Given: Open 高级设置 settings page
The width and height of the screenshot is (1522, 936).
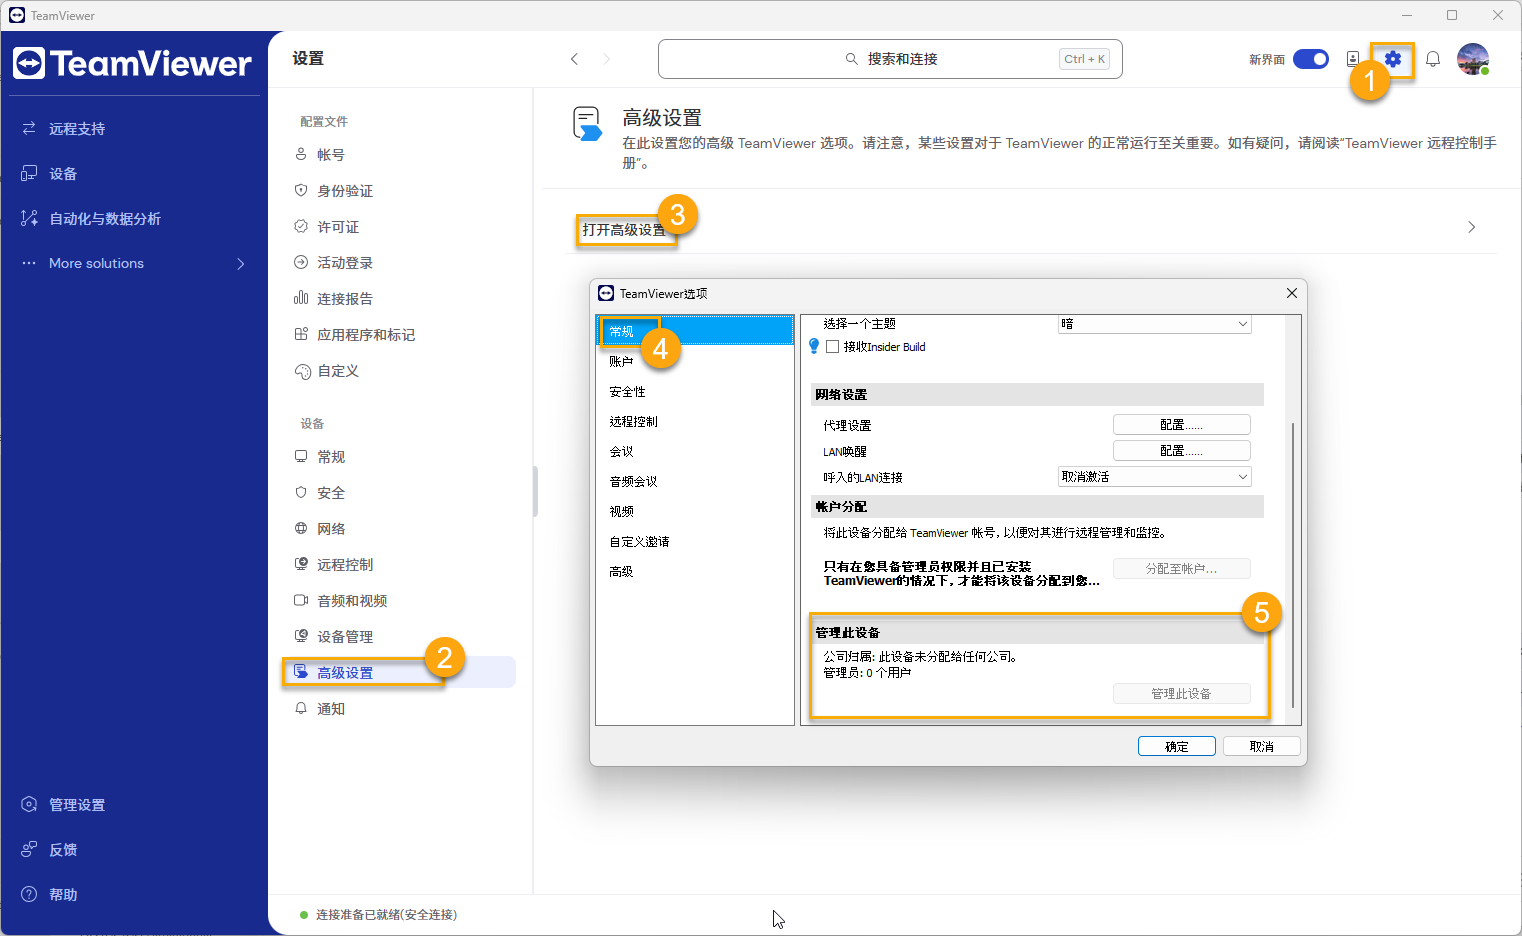Looking at the screenshot, I should click(400, 672).
